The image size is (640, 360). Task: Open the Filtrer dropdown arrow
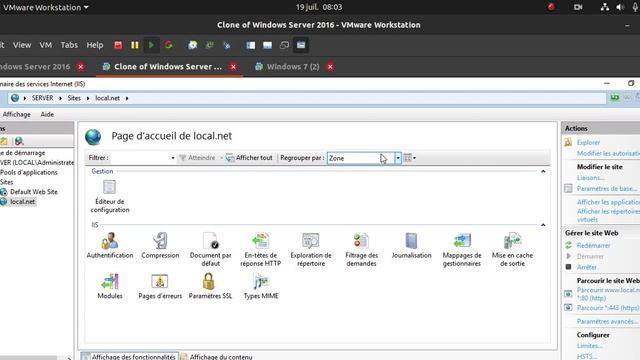click(x=173, y=158)
